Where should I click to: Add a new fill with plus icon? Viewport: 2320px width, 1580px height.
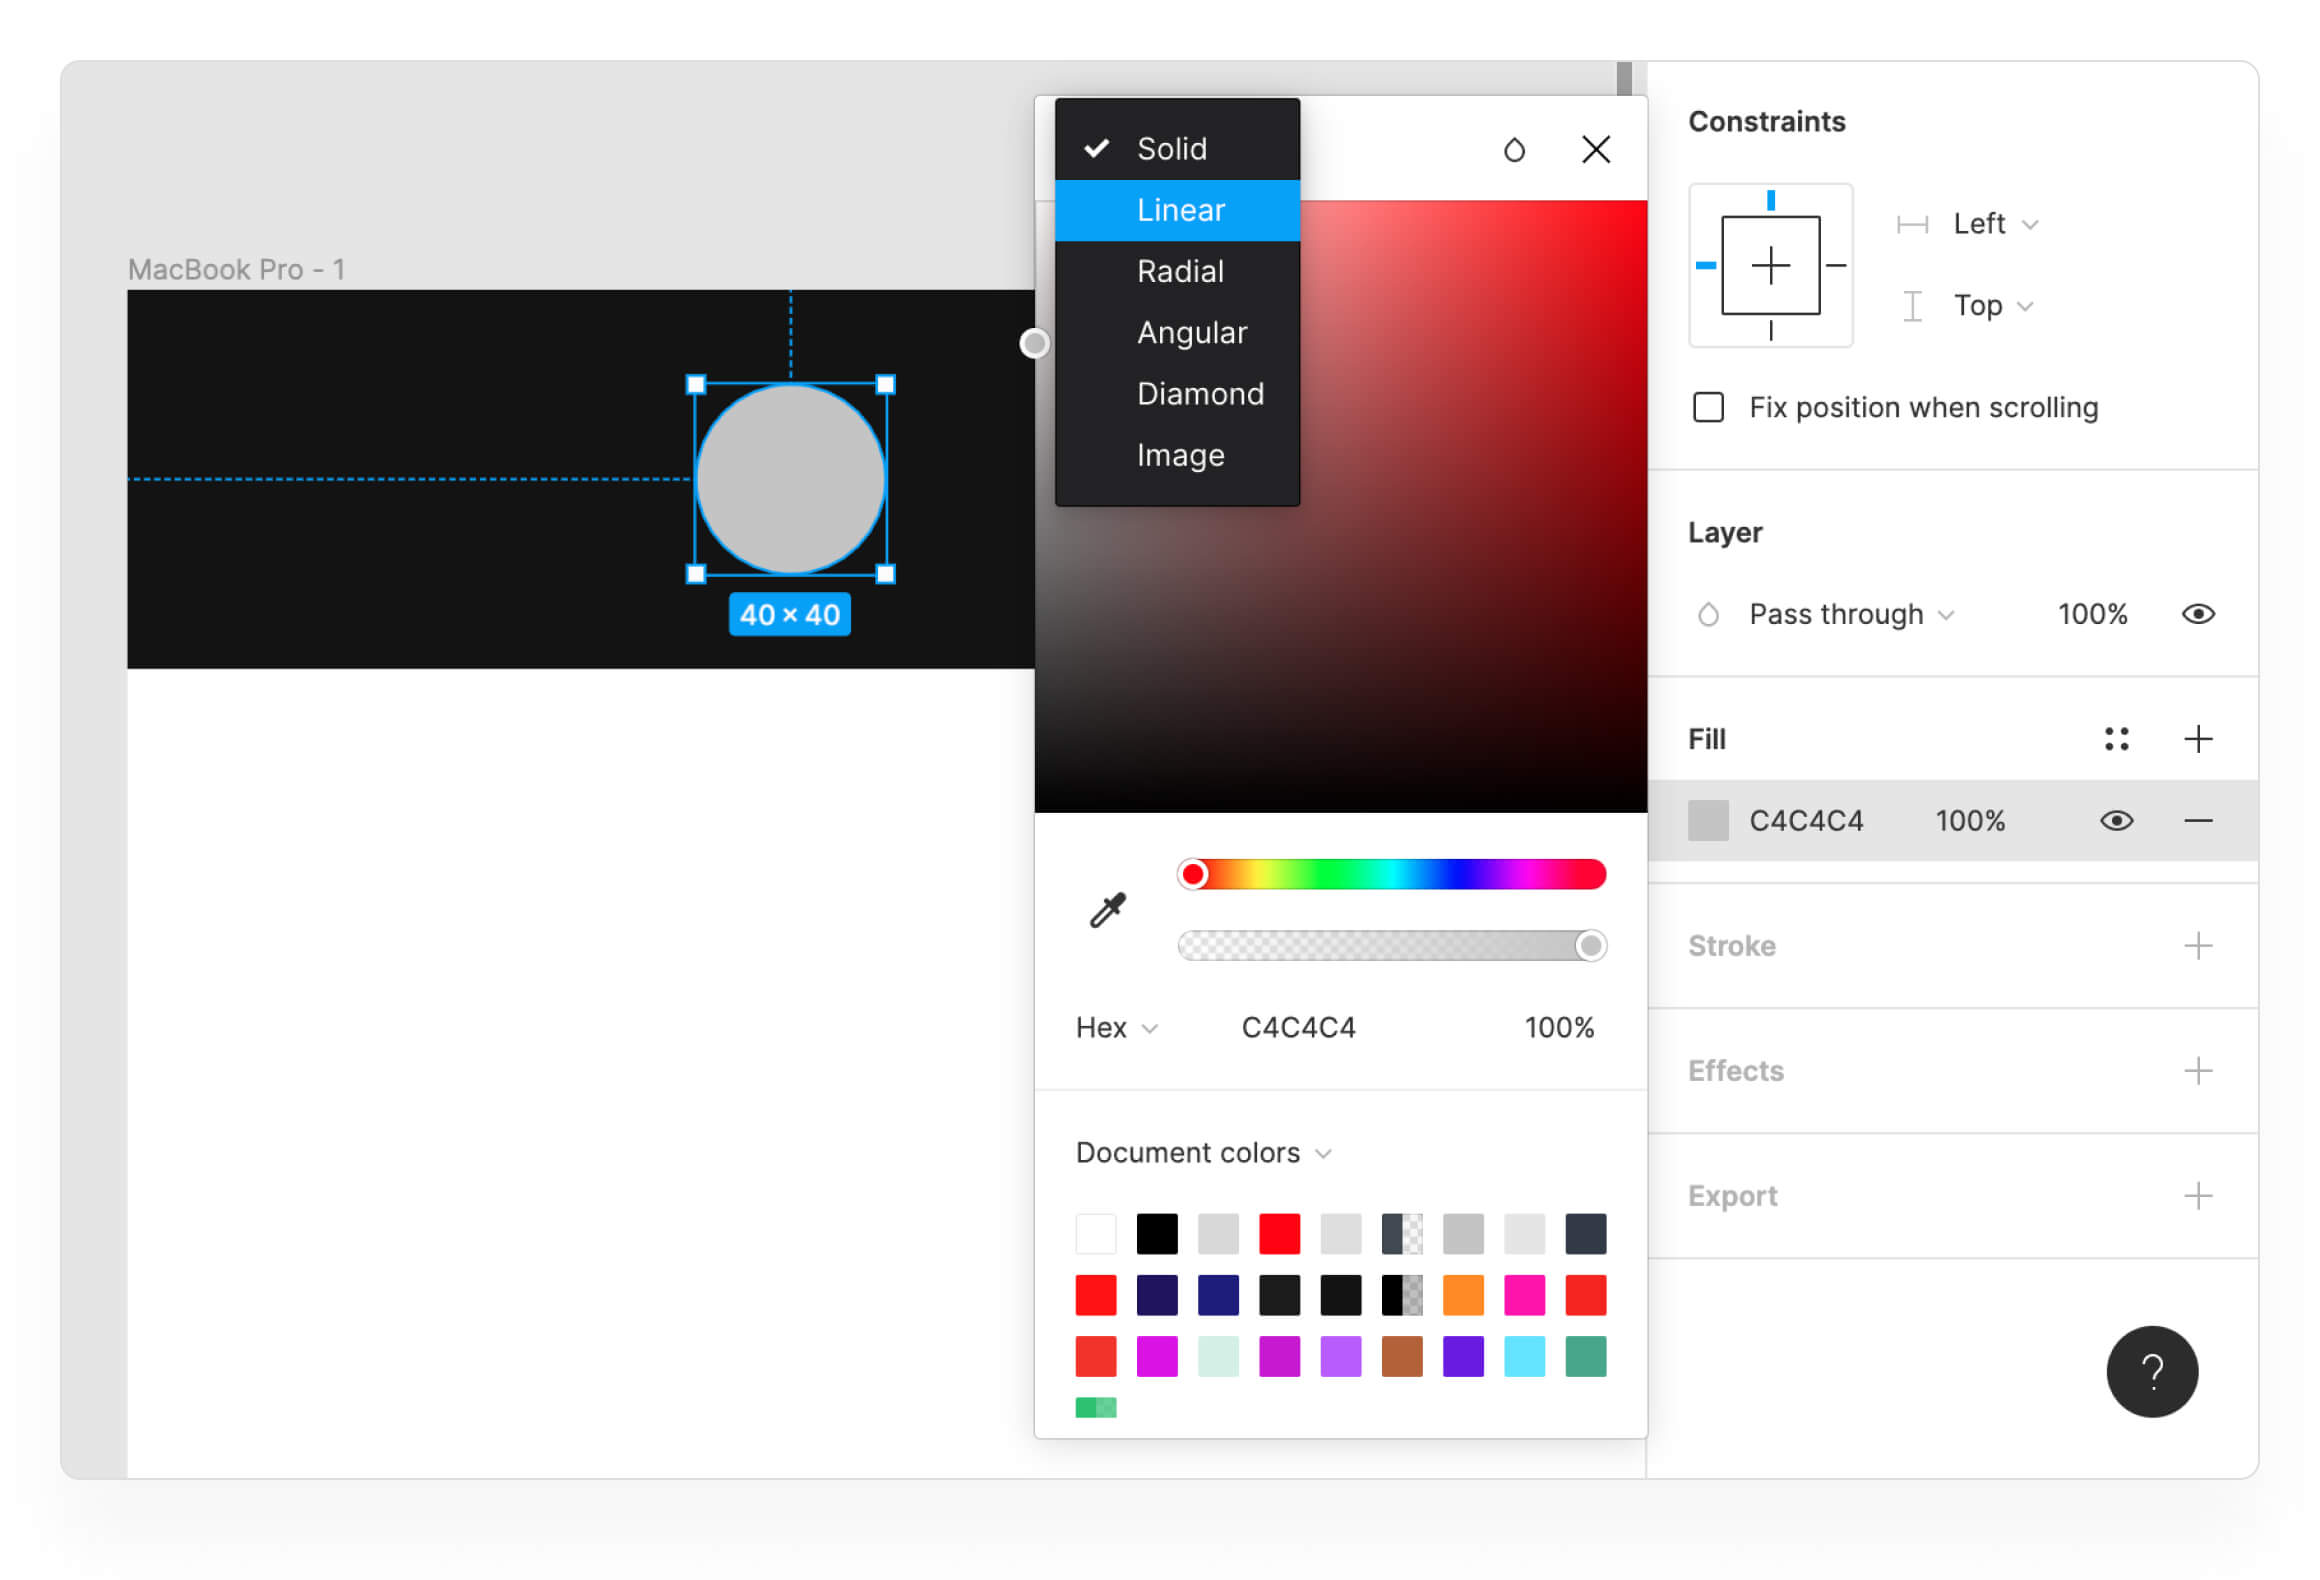[2197, 739]
